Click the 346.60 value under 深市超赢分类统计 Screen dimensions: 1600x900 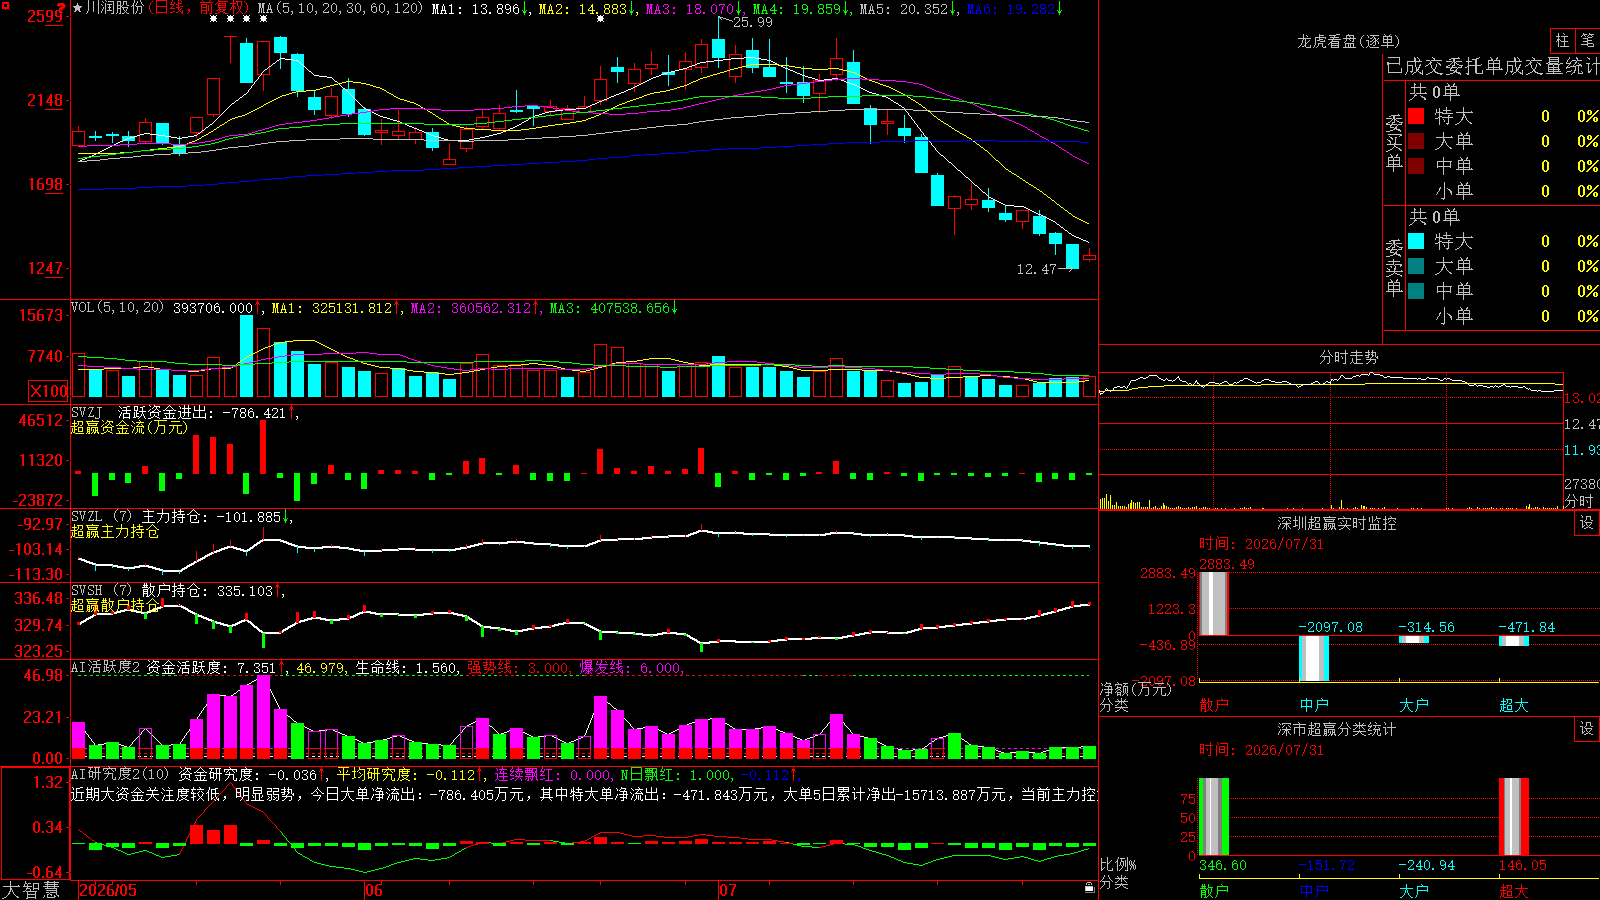tap(1223, 865)
